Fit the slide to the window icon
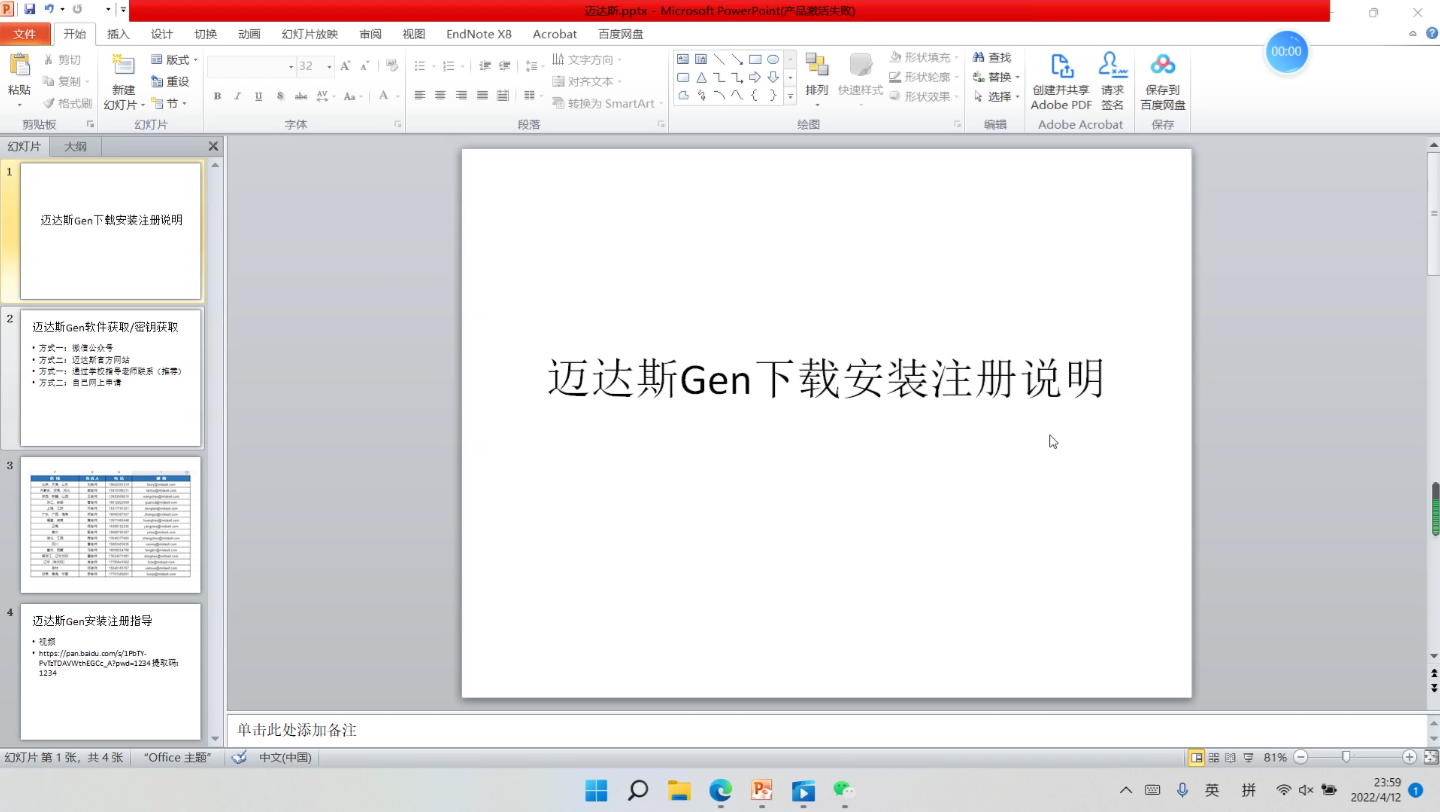 pos(1431,758)
